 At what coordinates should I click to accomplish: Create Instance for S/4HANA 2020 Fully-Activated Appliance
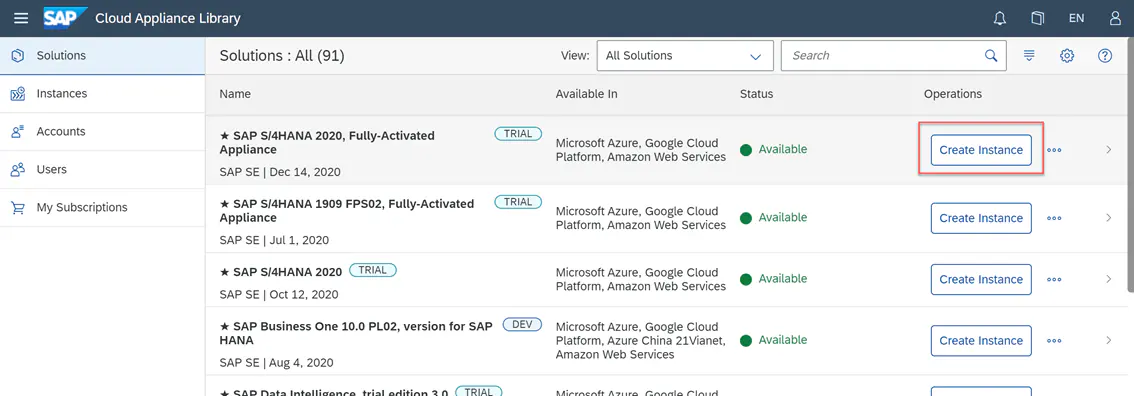click(981, 150)
